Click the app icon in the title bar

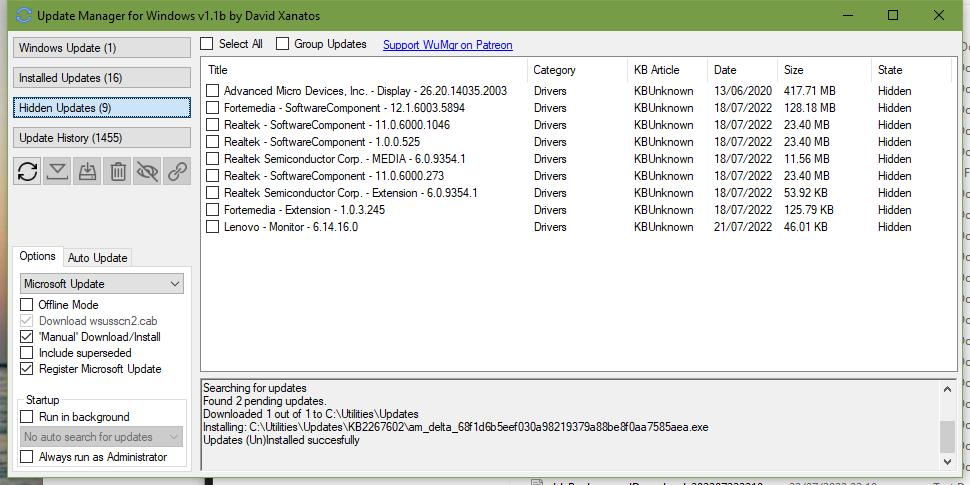[24, 16]
